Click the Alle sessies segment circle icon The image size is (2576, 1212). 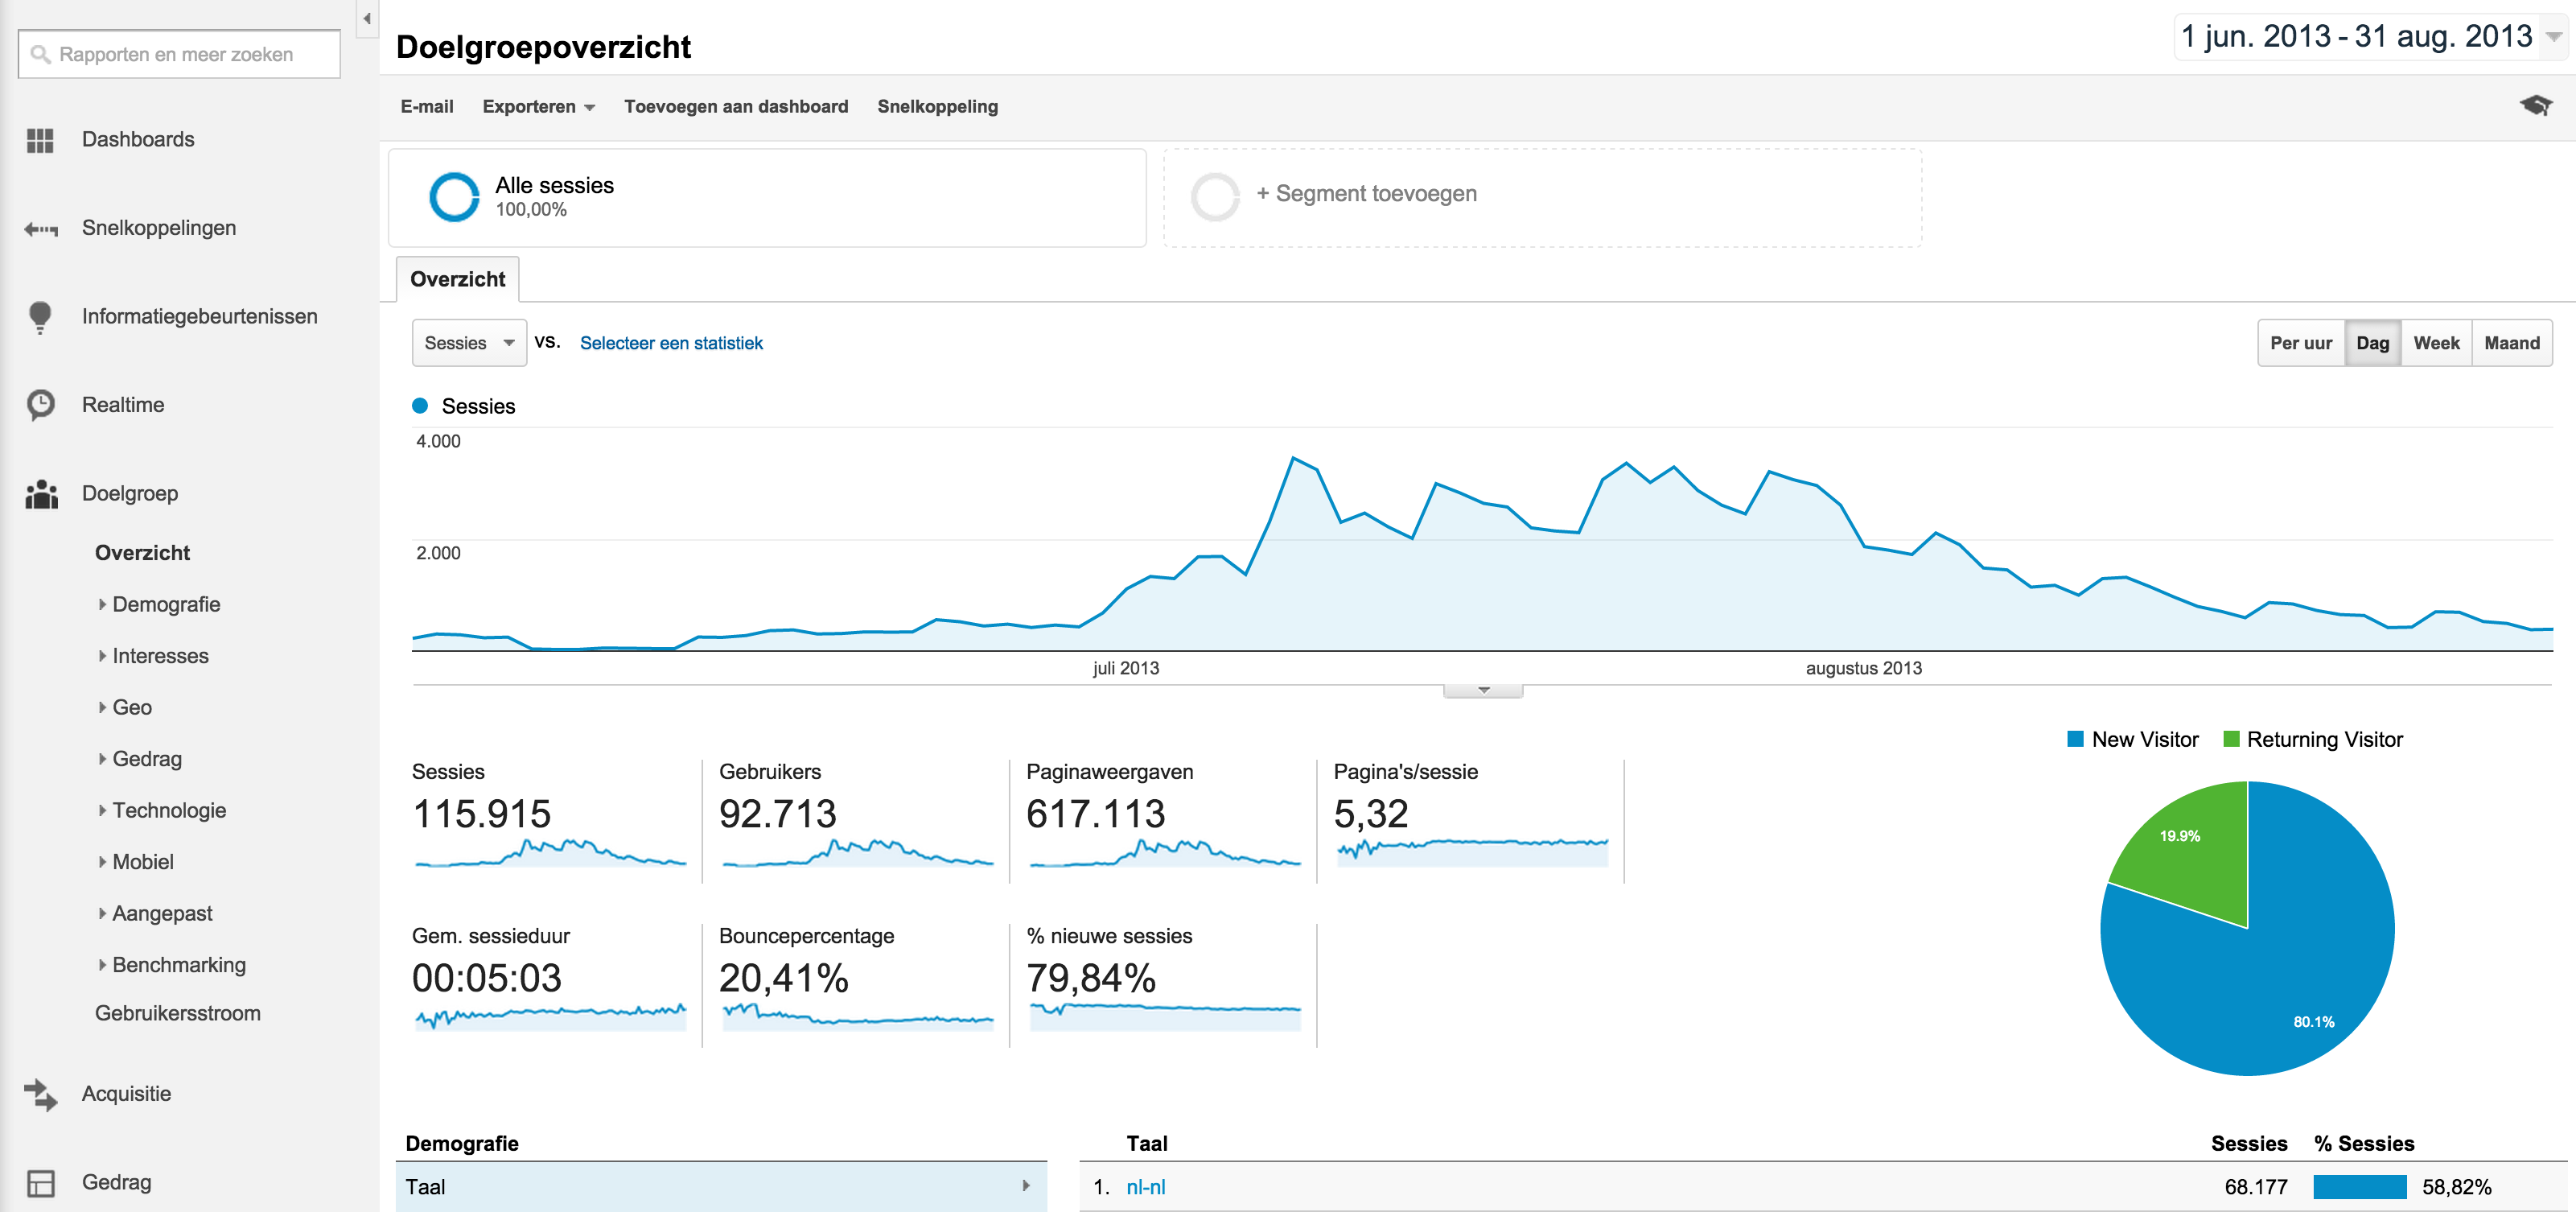[454, 197]
